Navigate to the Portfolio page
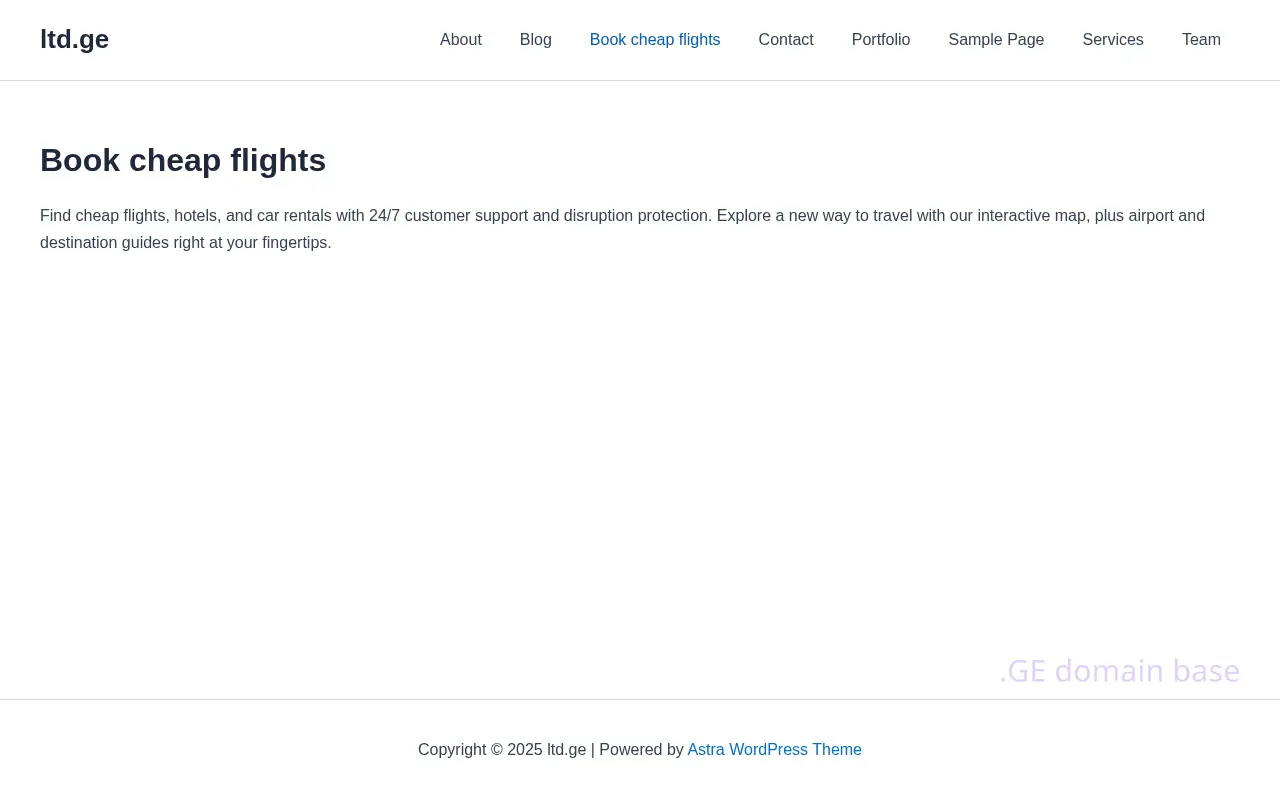The width and height of the screenshot is (1280, 800). coord(881,40)
